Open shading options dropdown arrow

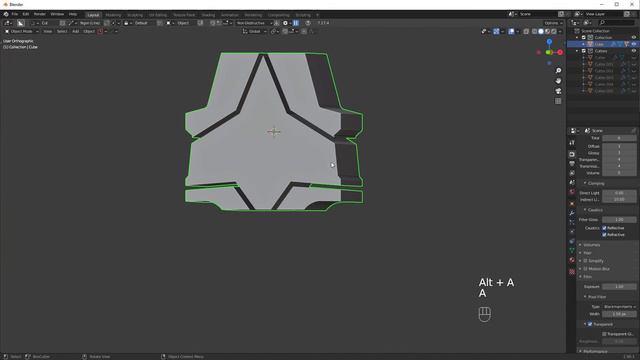click(x=560, y=31)
